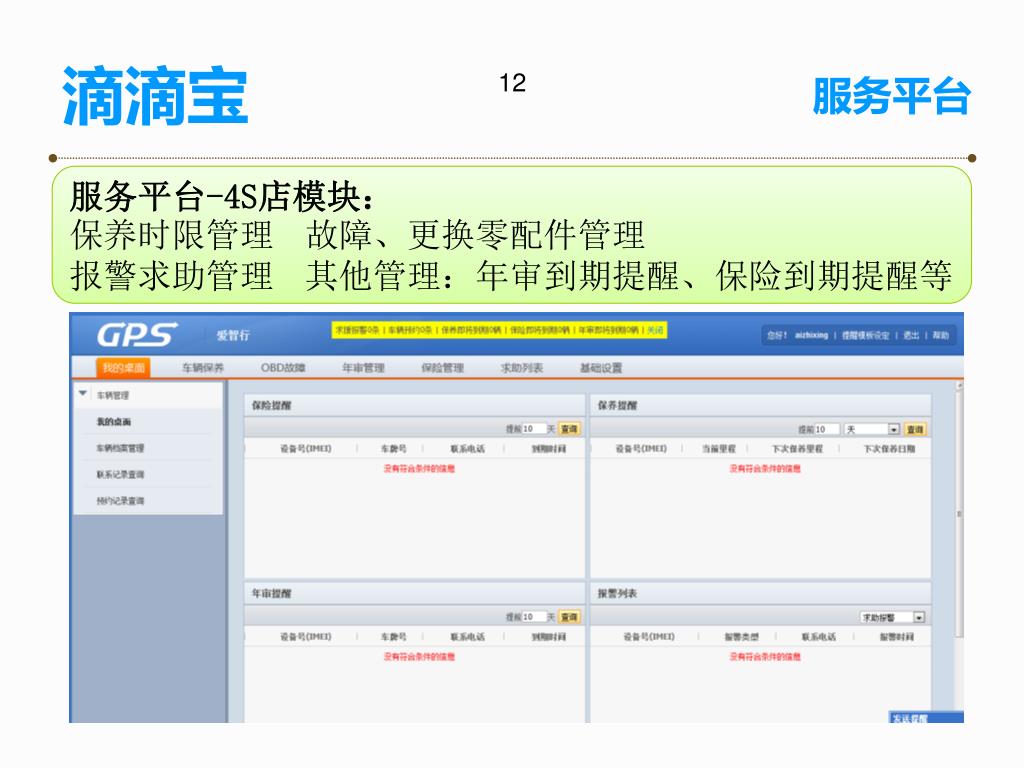Viewport: 1024px width, 768px height.
Task: Select 我的桌面 in the sidebar
Action: [114, 422]
